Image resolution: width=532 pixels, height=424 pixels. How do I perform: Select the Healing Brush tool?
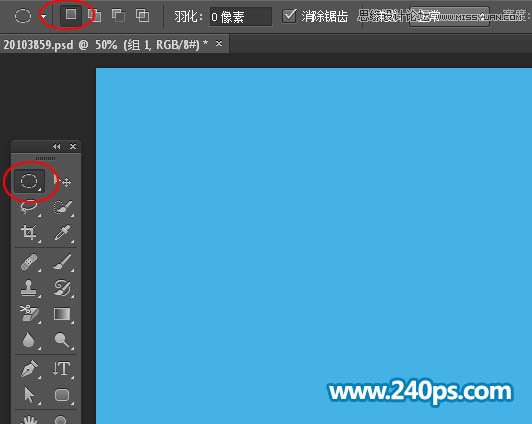[29, 262]
